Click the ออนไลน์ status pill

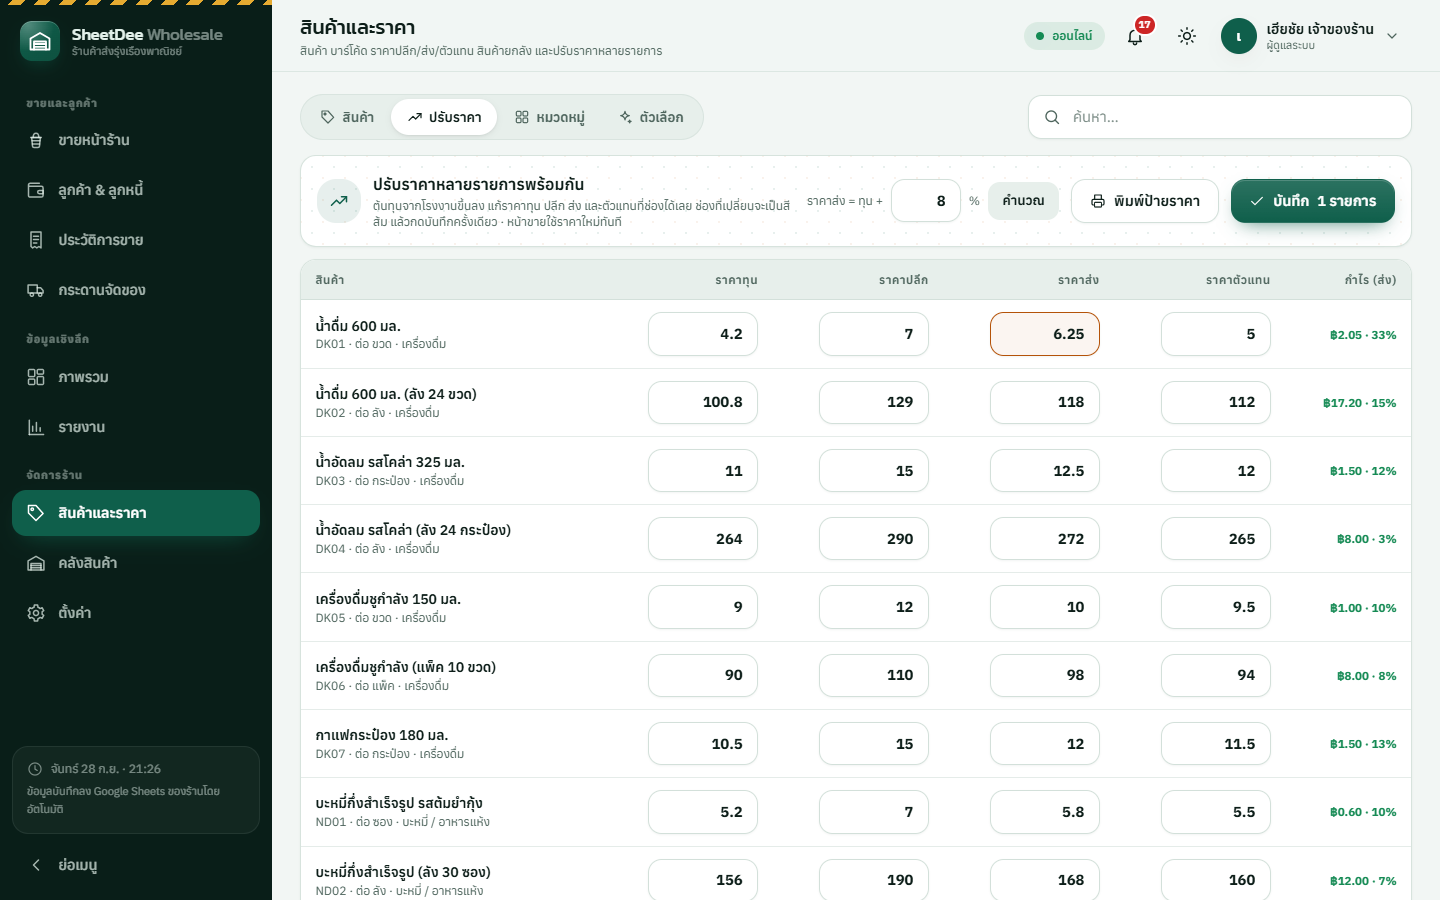tap(1064, 36)
